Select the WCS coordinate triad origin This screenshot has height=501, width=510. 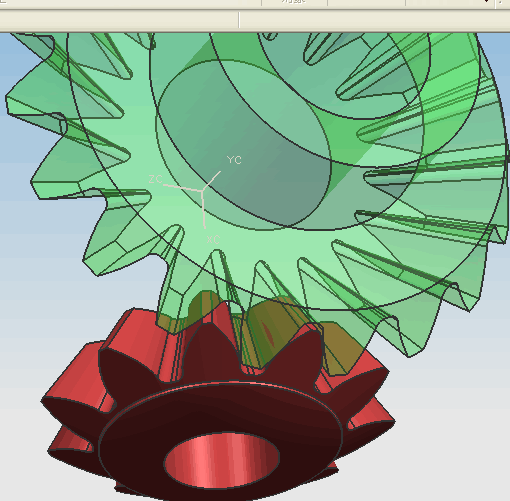[x=202, y=191]
